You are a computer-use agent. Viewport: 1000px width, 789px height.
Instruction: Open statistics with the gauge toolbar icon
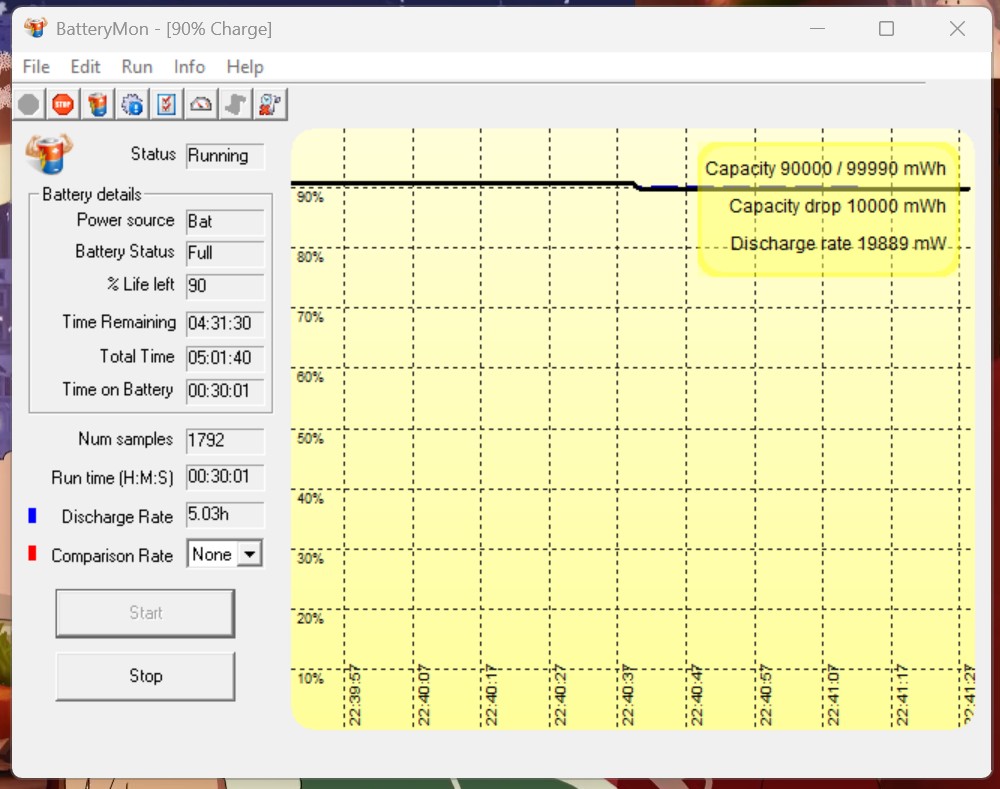coord(200,103)
